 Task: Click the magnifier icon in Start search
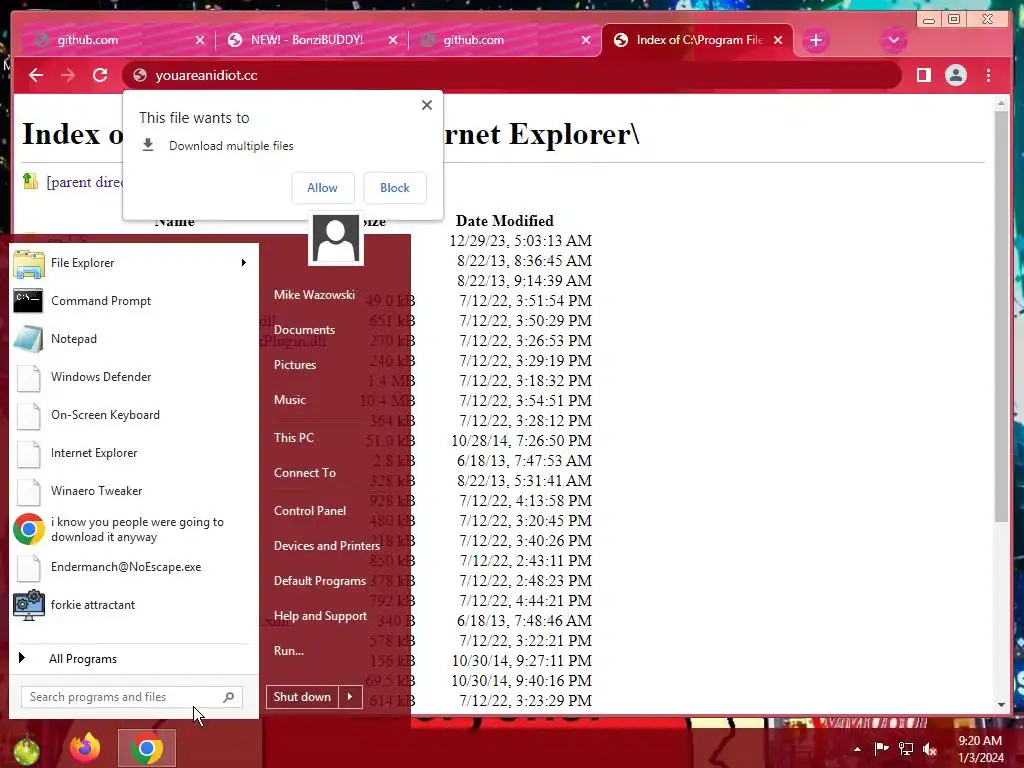(x=229, y=697)
